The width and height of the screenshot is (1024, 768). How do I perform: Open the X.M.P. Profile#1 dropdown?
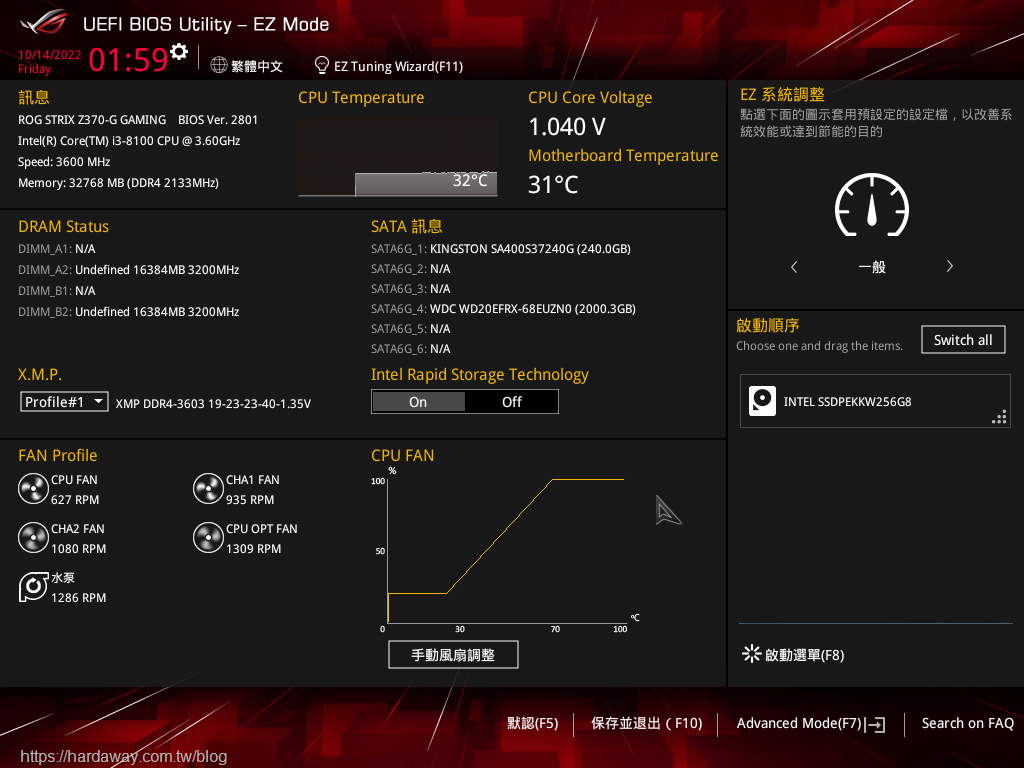coord(64,402)
